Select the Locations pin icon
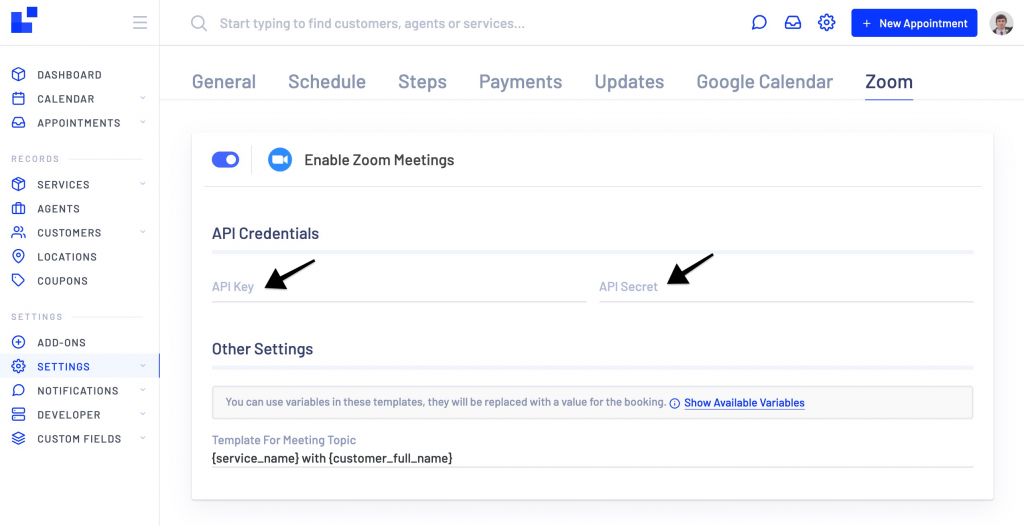Image resolution: width=1024 pixels, height=526 pixels. 18,257
